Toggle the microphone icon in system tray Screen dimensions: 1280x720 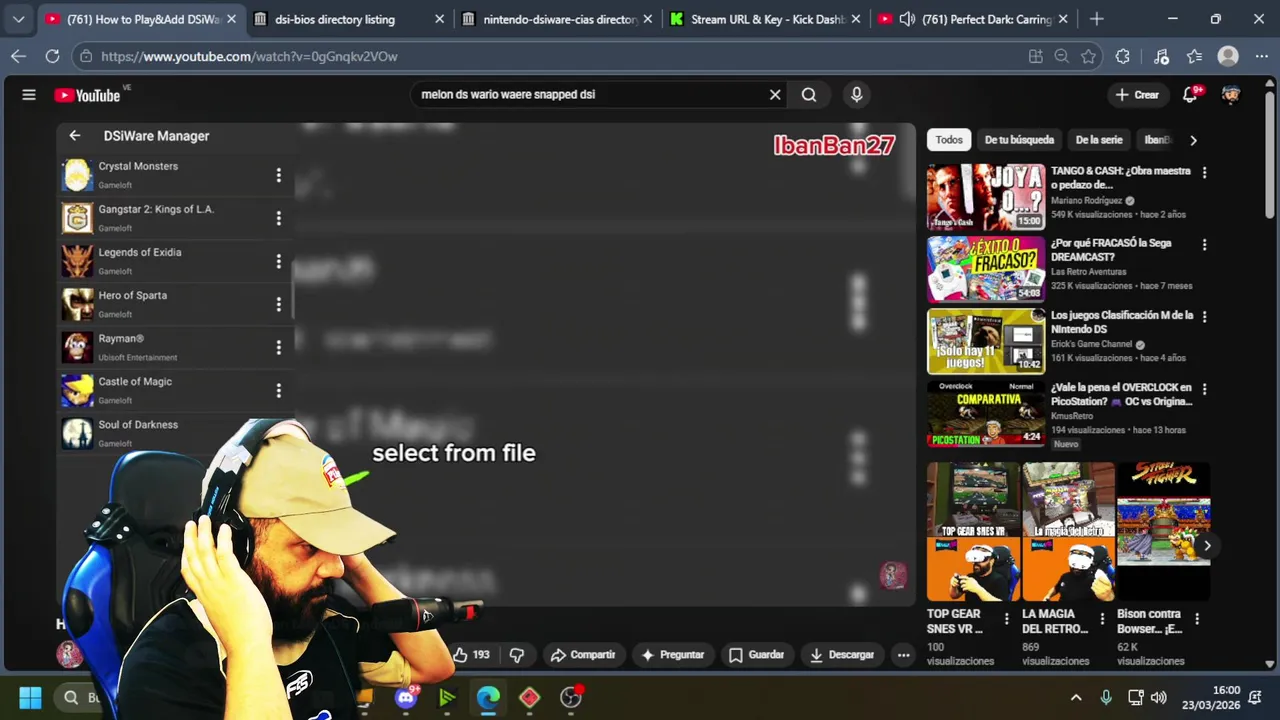click(1106, 697)
